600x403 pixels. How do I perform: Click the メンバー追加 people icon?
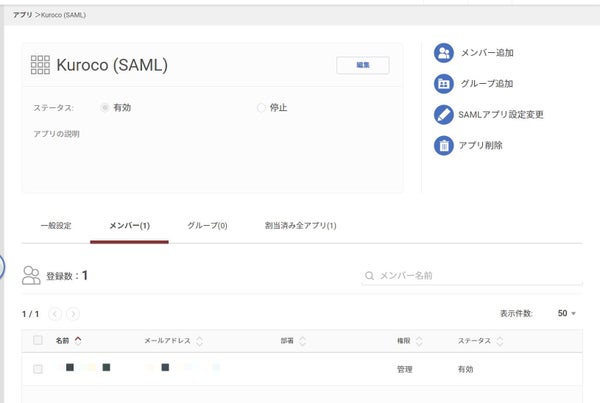point(443,53)
